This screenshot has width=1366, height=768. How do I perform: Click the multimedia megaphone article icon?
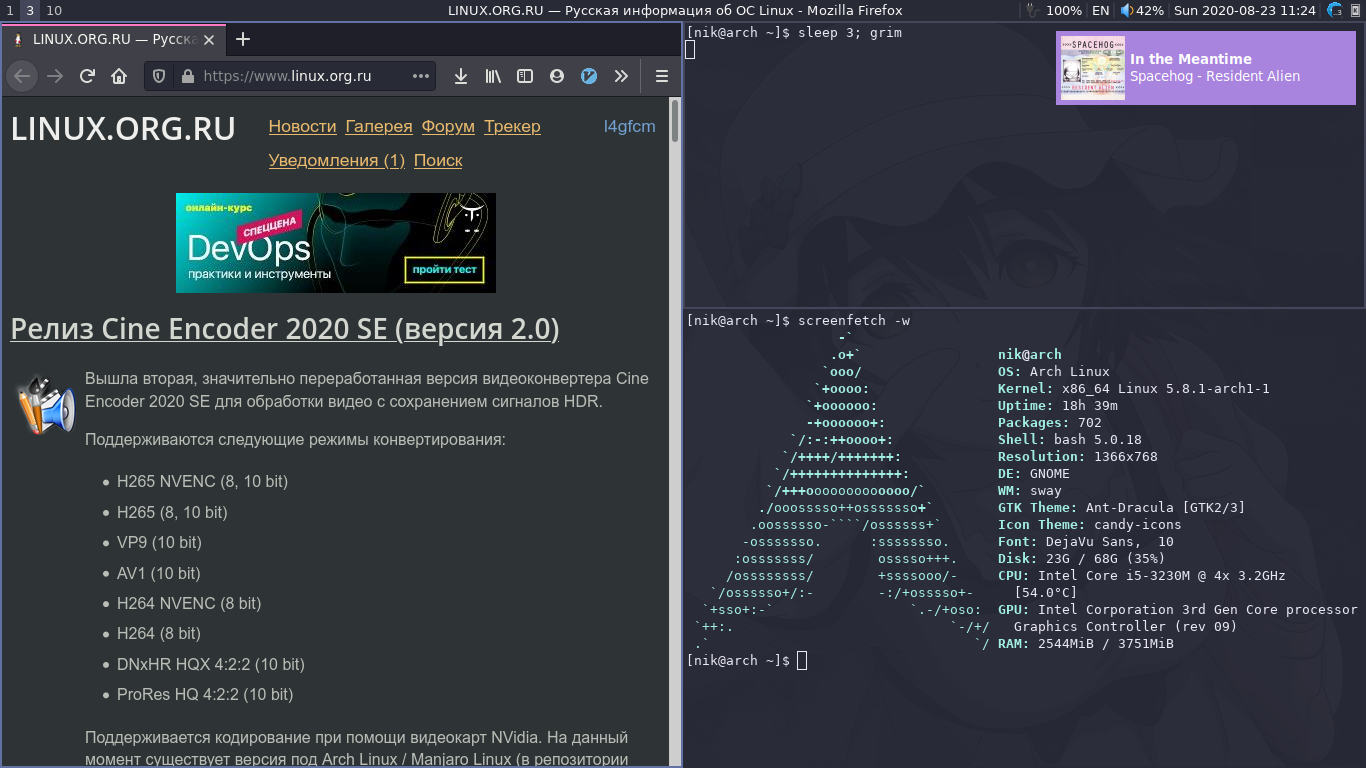pyautogui.click(x=46, y=405)
